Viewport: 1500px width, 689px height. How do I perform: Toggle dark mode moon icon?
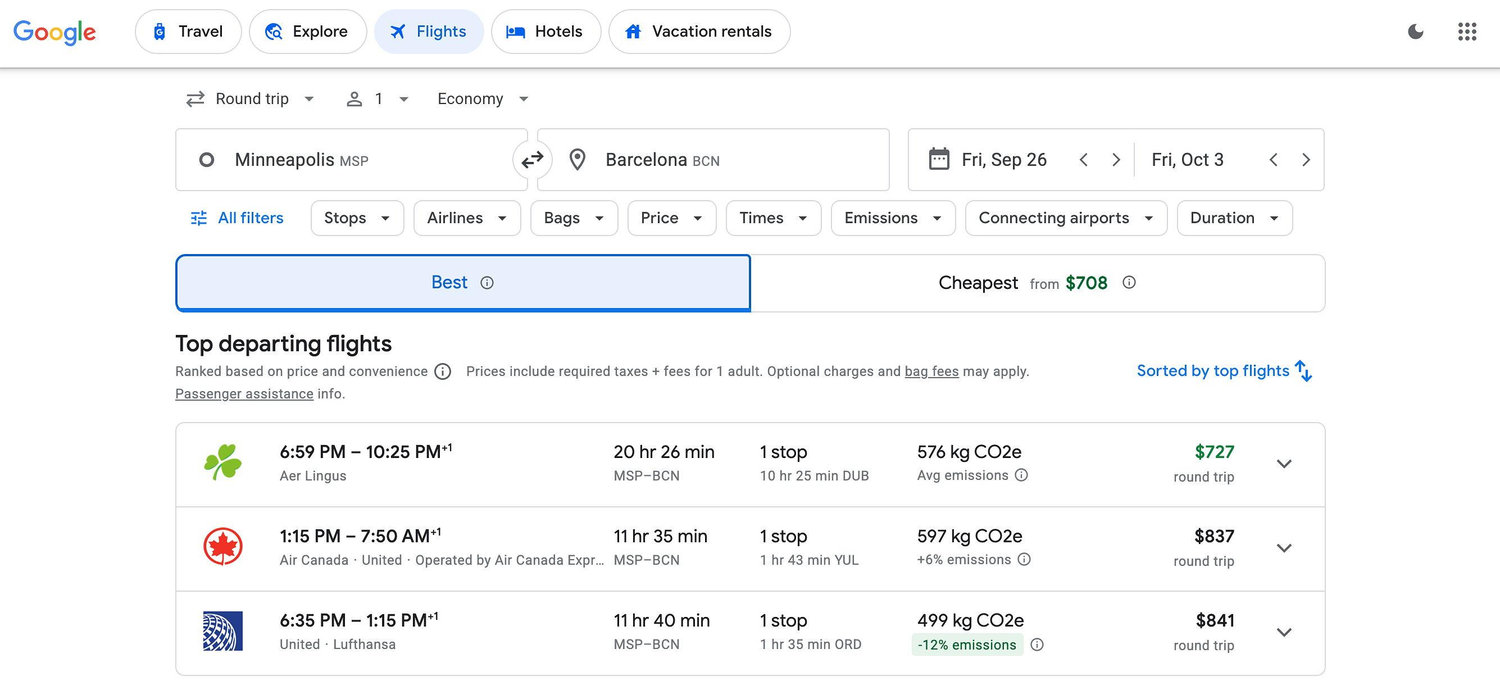coord(1415,32)
